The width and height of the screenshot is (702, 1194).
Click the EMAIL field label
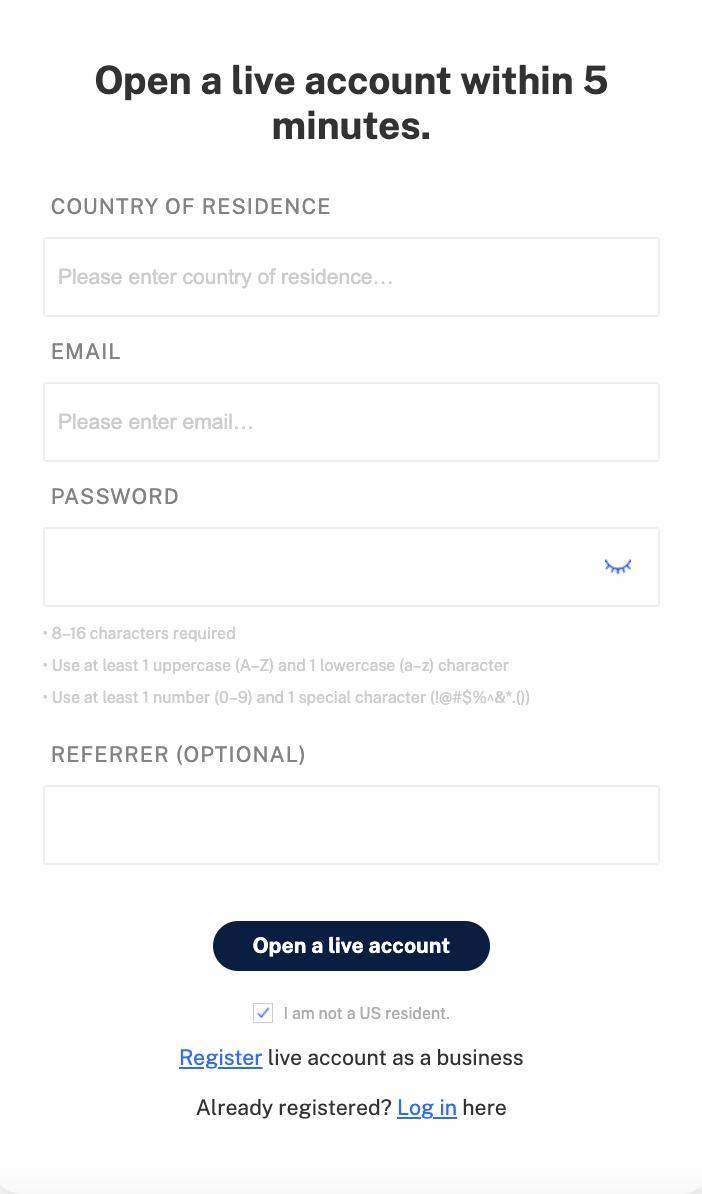(86, 352)
